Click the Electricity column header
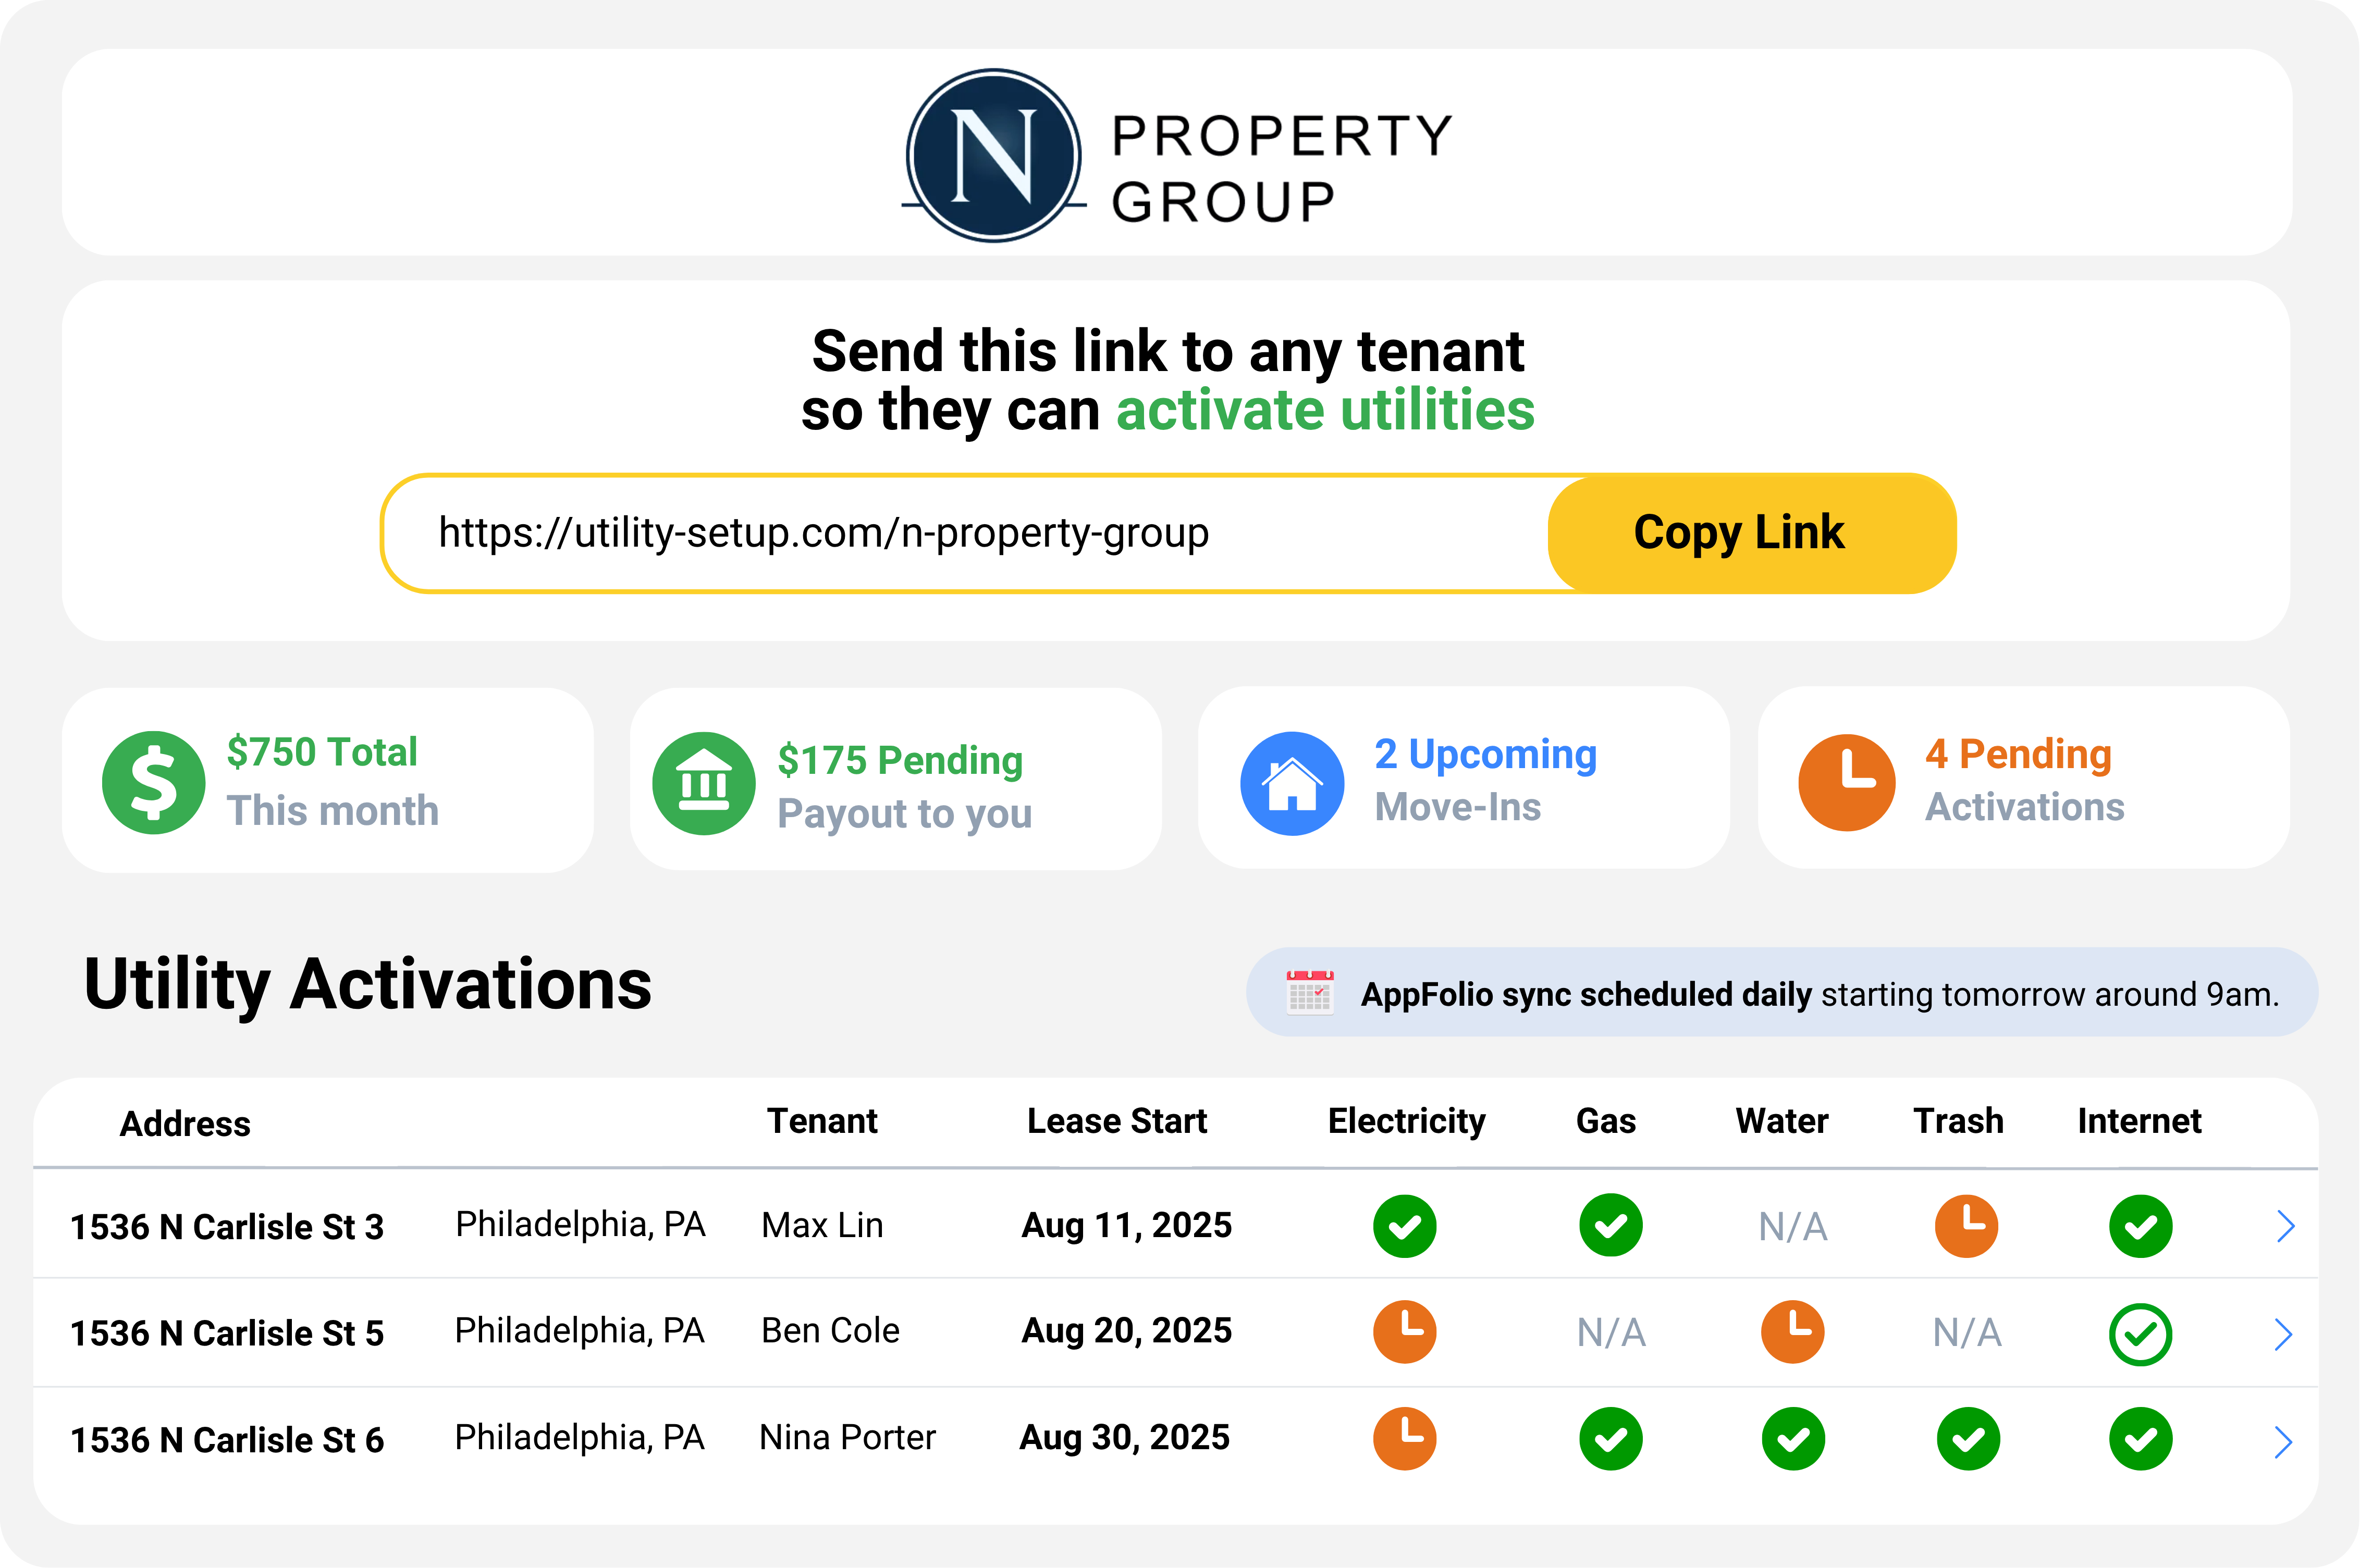The image size is (2360, 1568). click(x=1406, y=1121)
